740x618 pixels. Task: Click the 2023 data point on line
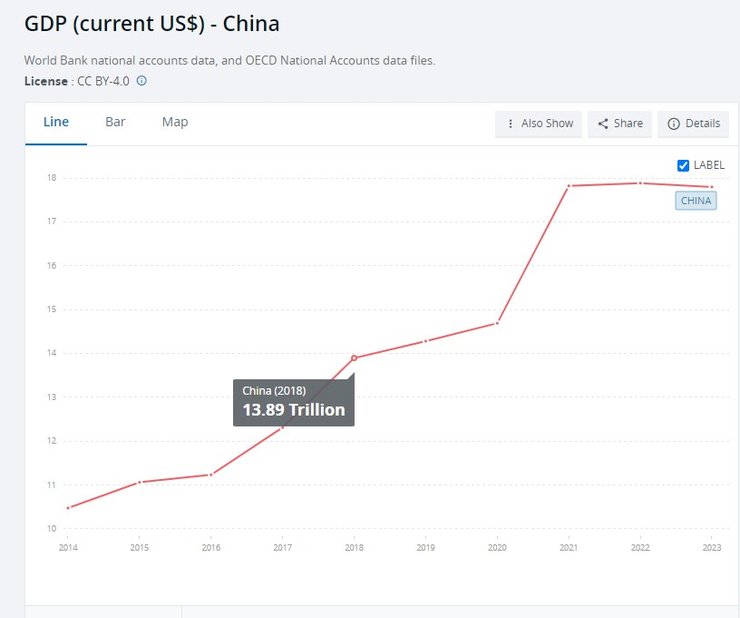[x=711, y=187]
